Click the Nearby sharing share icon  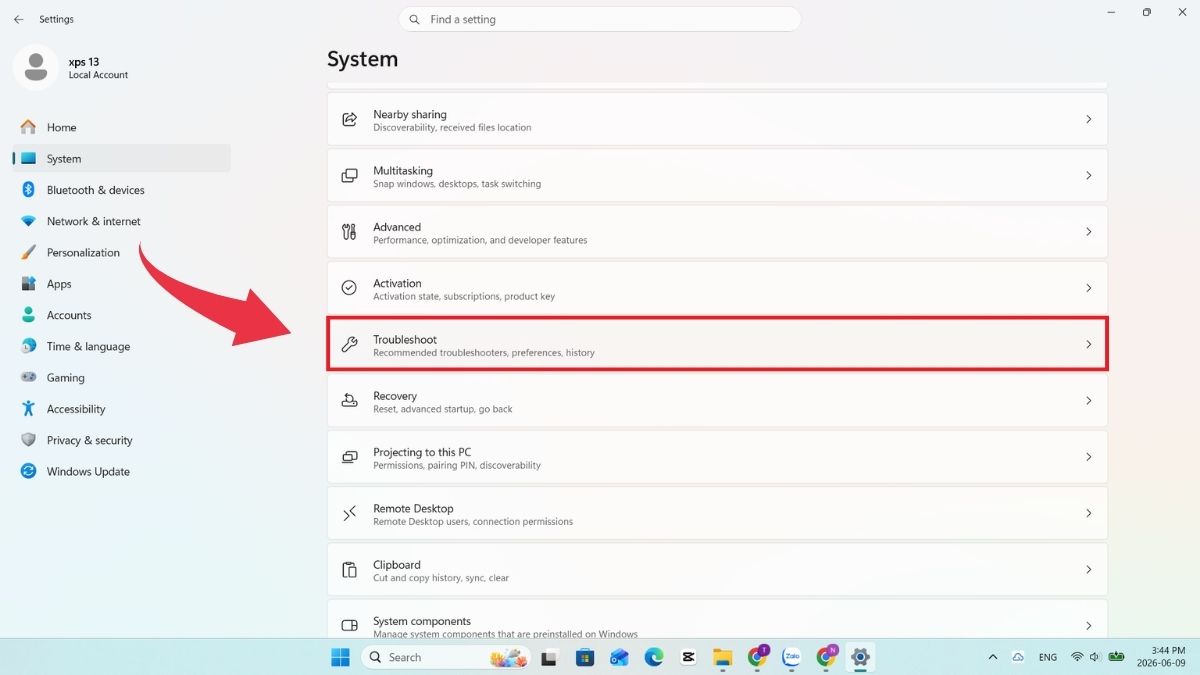pos(349,119)
